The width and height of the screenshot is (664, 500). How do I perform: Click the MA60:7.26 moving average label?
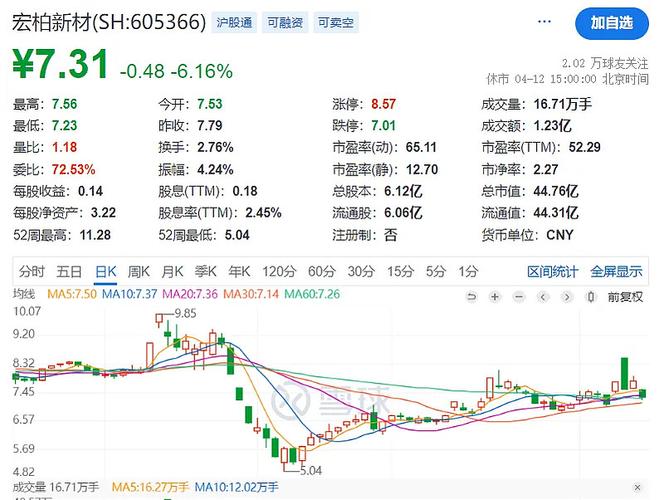(312, 294)
